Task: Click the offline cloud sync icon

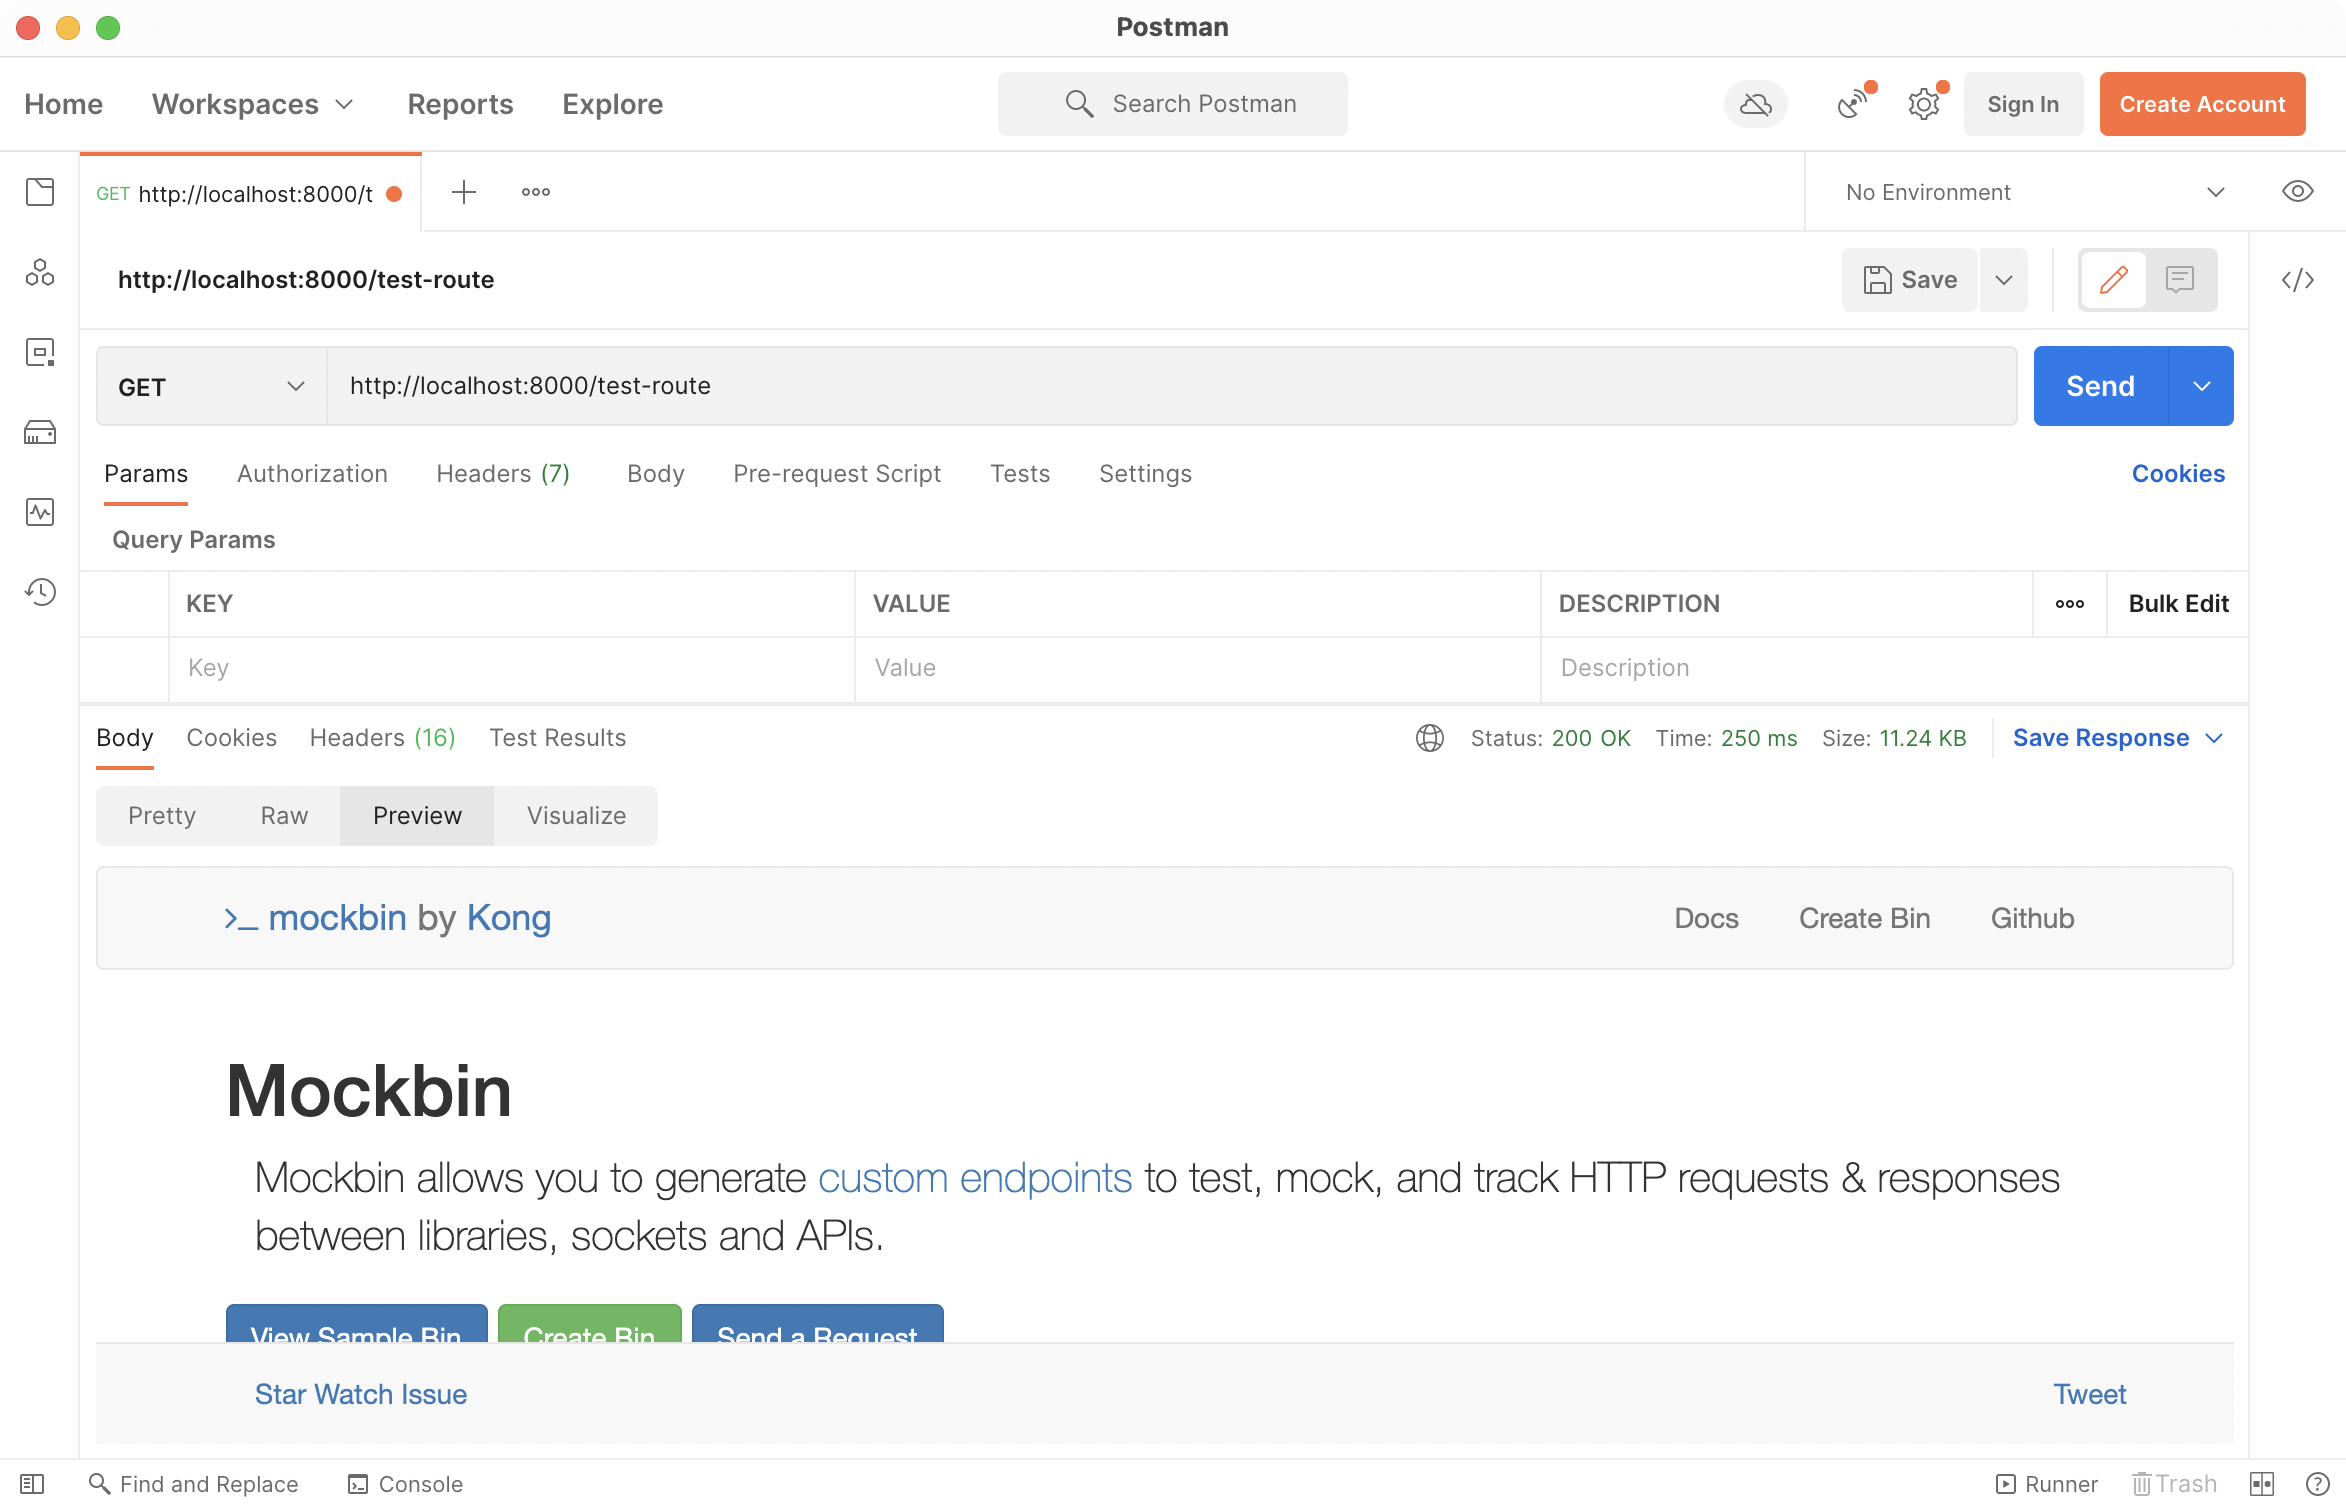Action: click(x=1755, y=104)
